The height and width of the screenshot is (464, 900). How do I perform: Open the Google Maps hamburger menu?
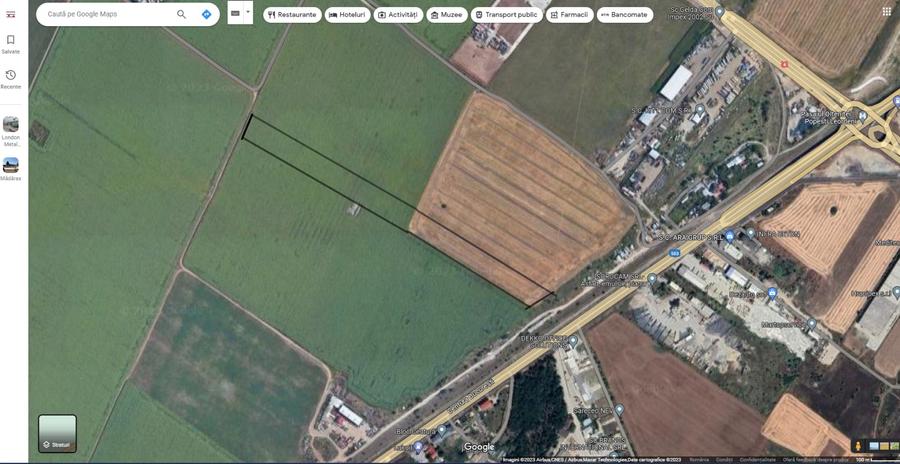[10, 14]
